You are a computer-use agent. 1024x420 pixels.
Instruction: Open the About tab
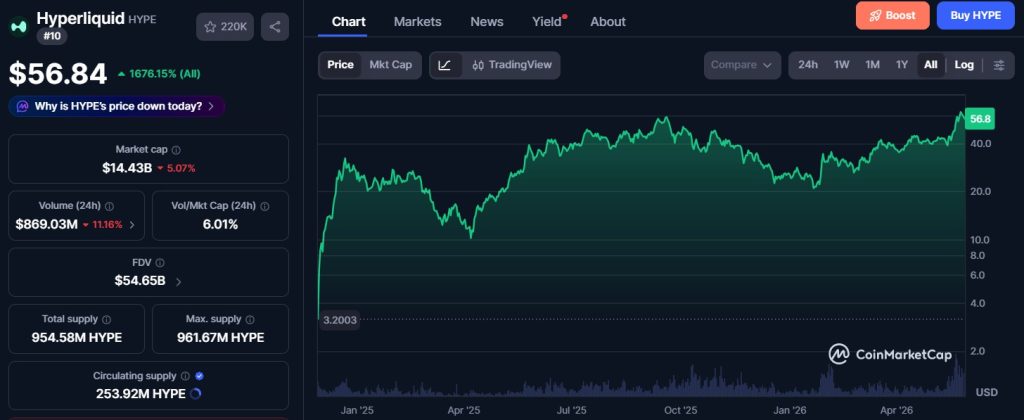point(608,22)
